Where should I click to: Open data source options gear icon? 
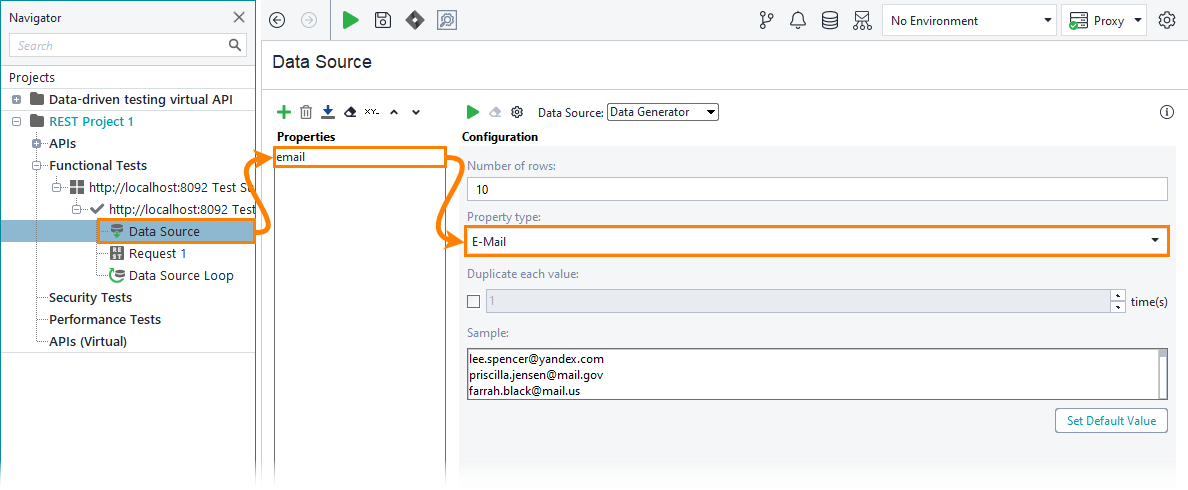[517, 112]
